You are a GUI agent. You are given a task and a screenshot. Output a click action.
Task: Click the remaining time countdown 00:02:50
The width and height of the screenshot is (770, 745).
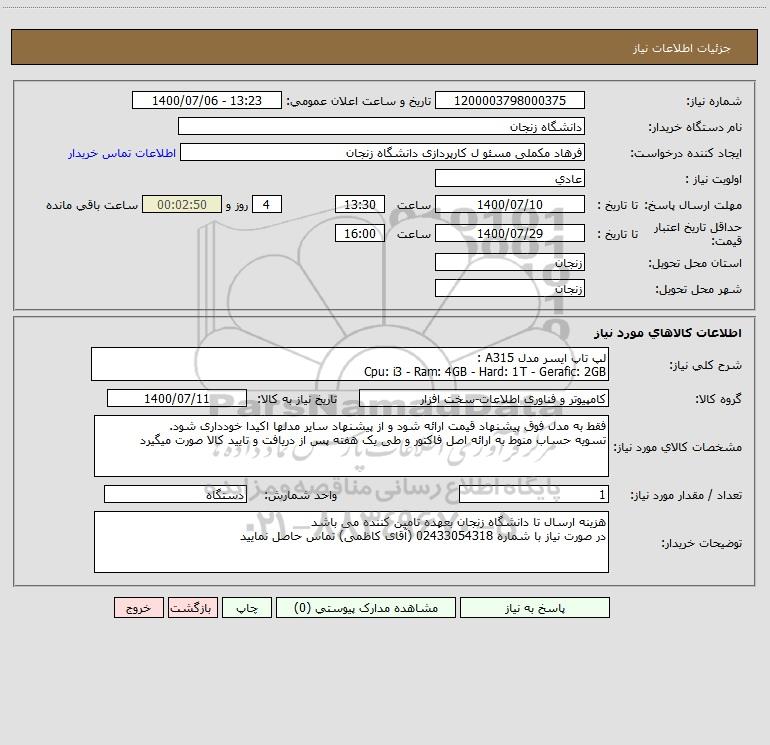click(182, 204)
